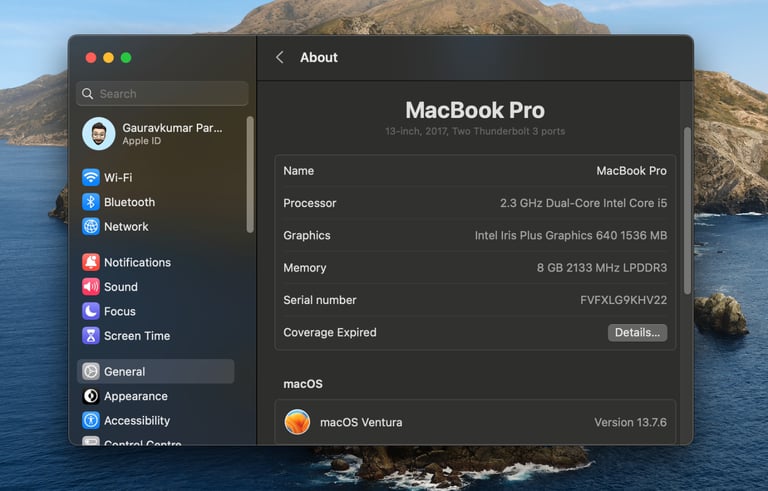This screenshot has height=491, width=768.
Task: Close the System Settings window (red button)
Action: pos(91,58)
